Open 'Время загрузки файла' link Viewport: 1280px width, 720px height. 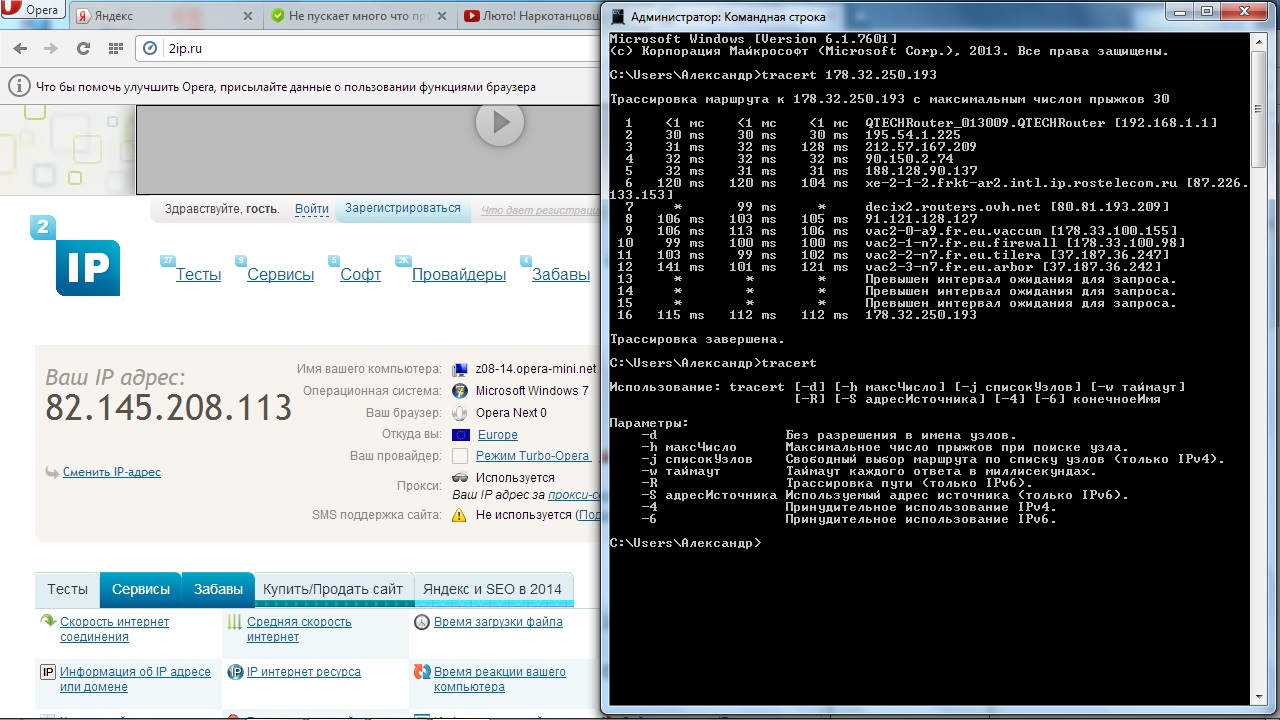pos(498,622)
